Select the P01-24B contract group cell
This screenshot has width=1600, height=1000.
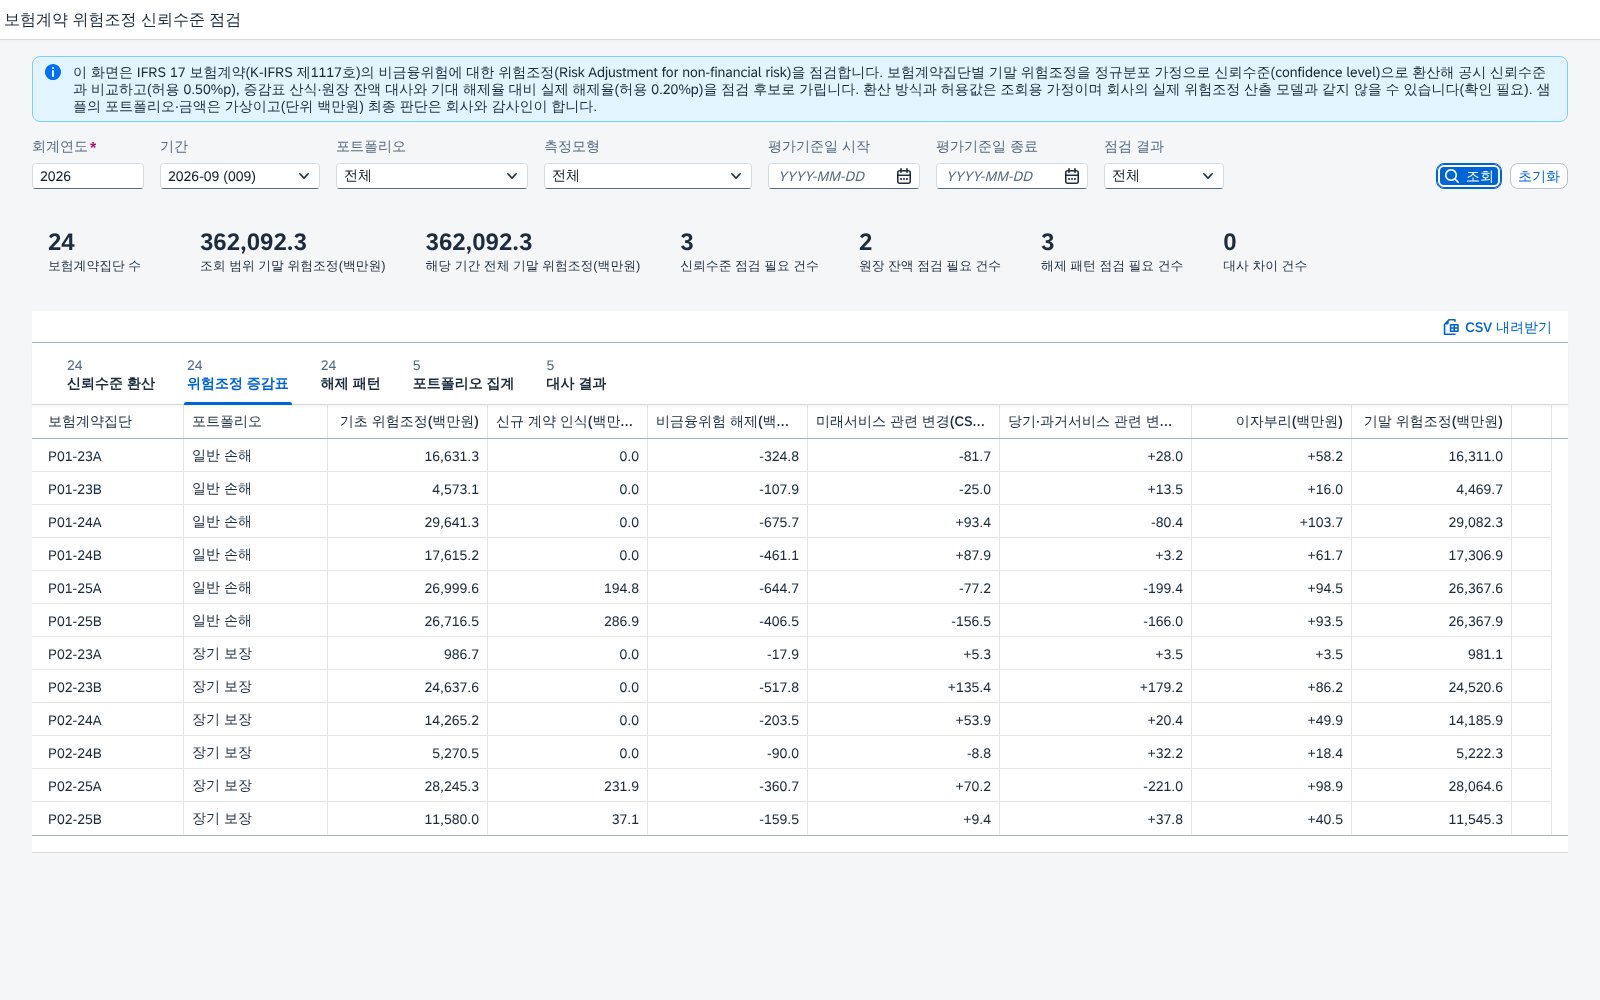coord(108,555)
